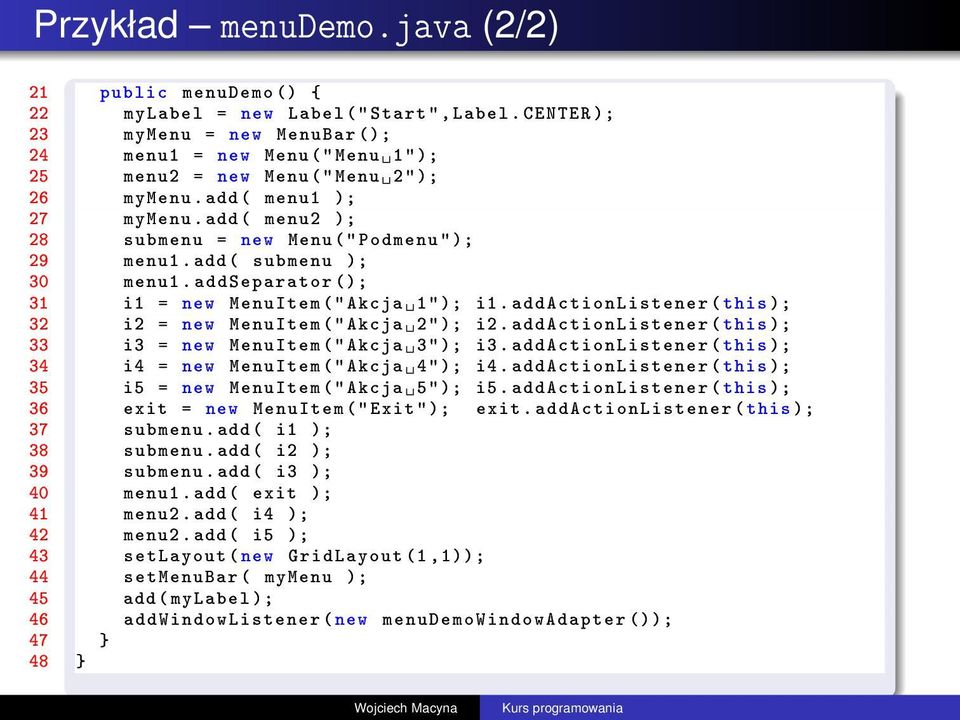
Task: Click 'i2 = new MenuItem("Akcja 2");'
Action: tap(292, 324)
